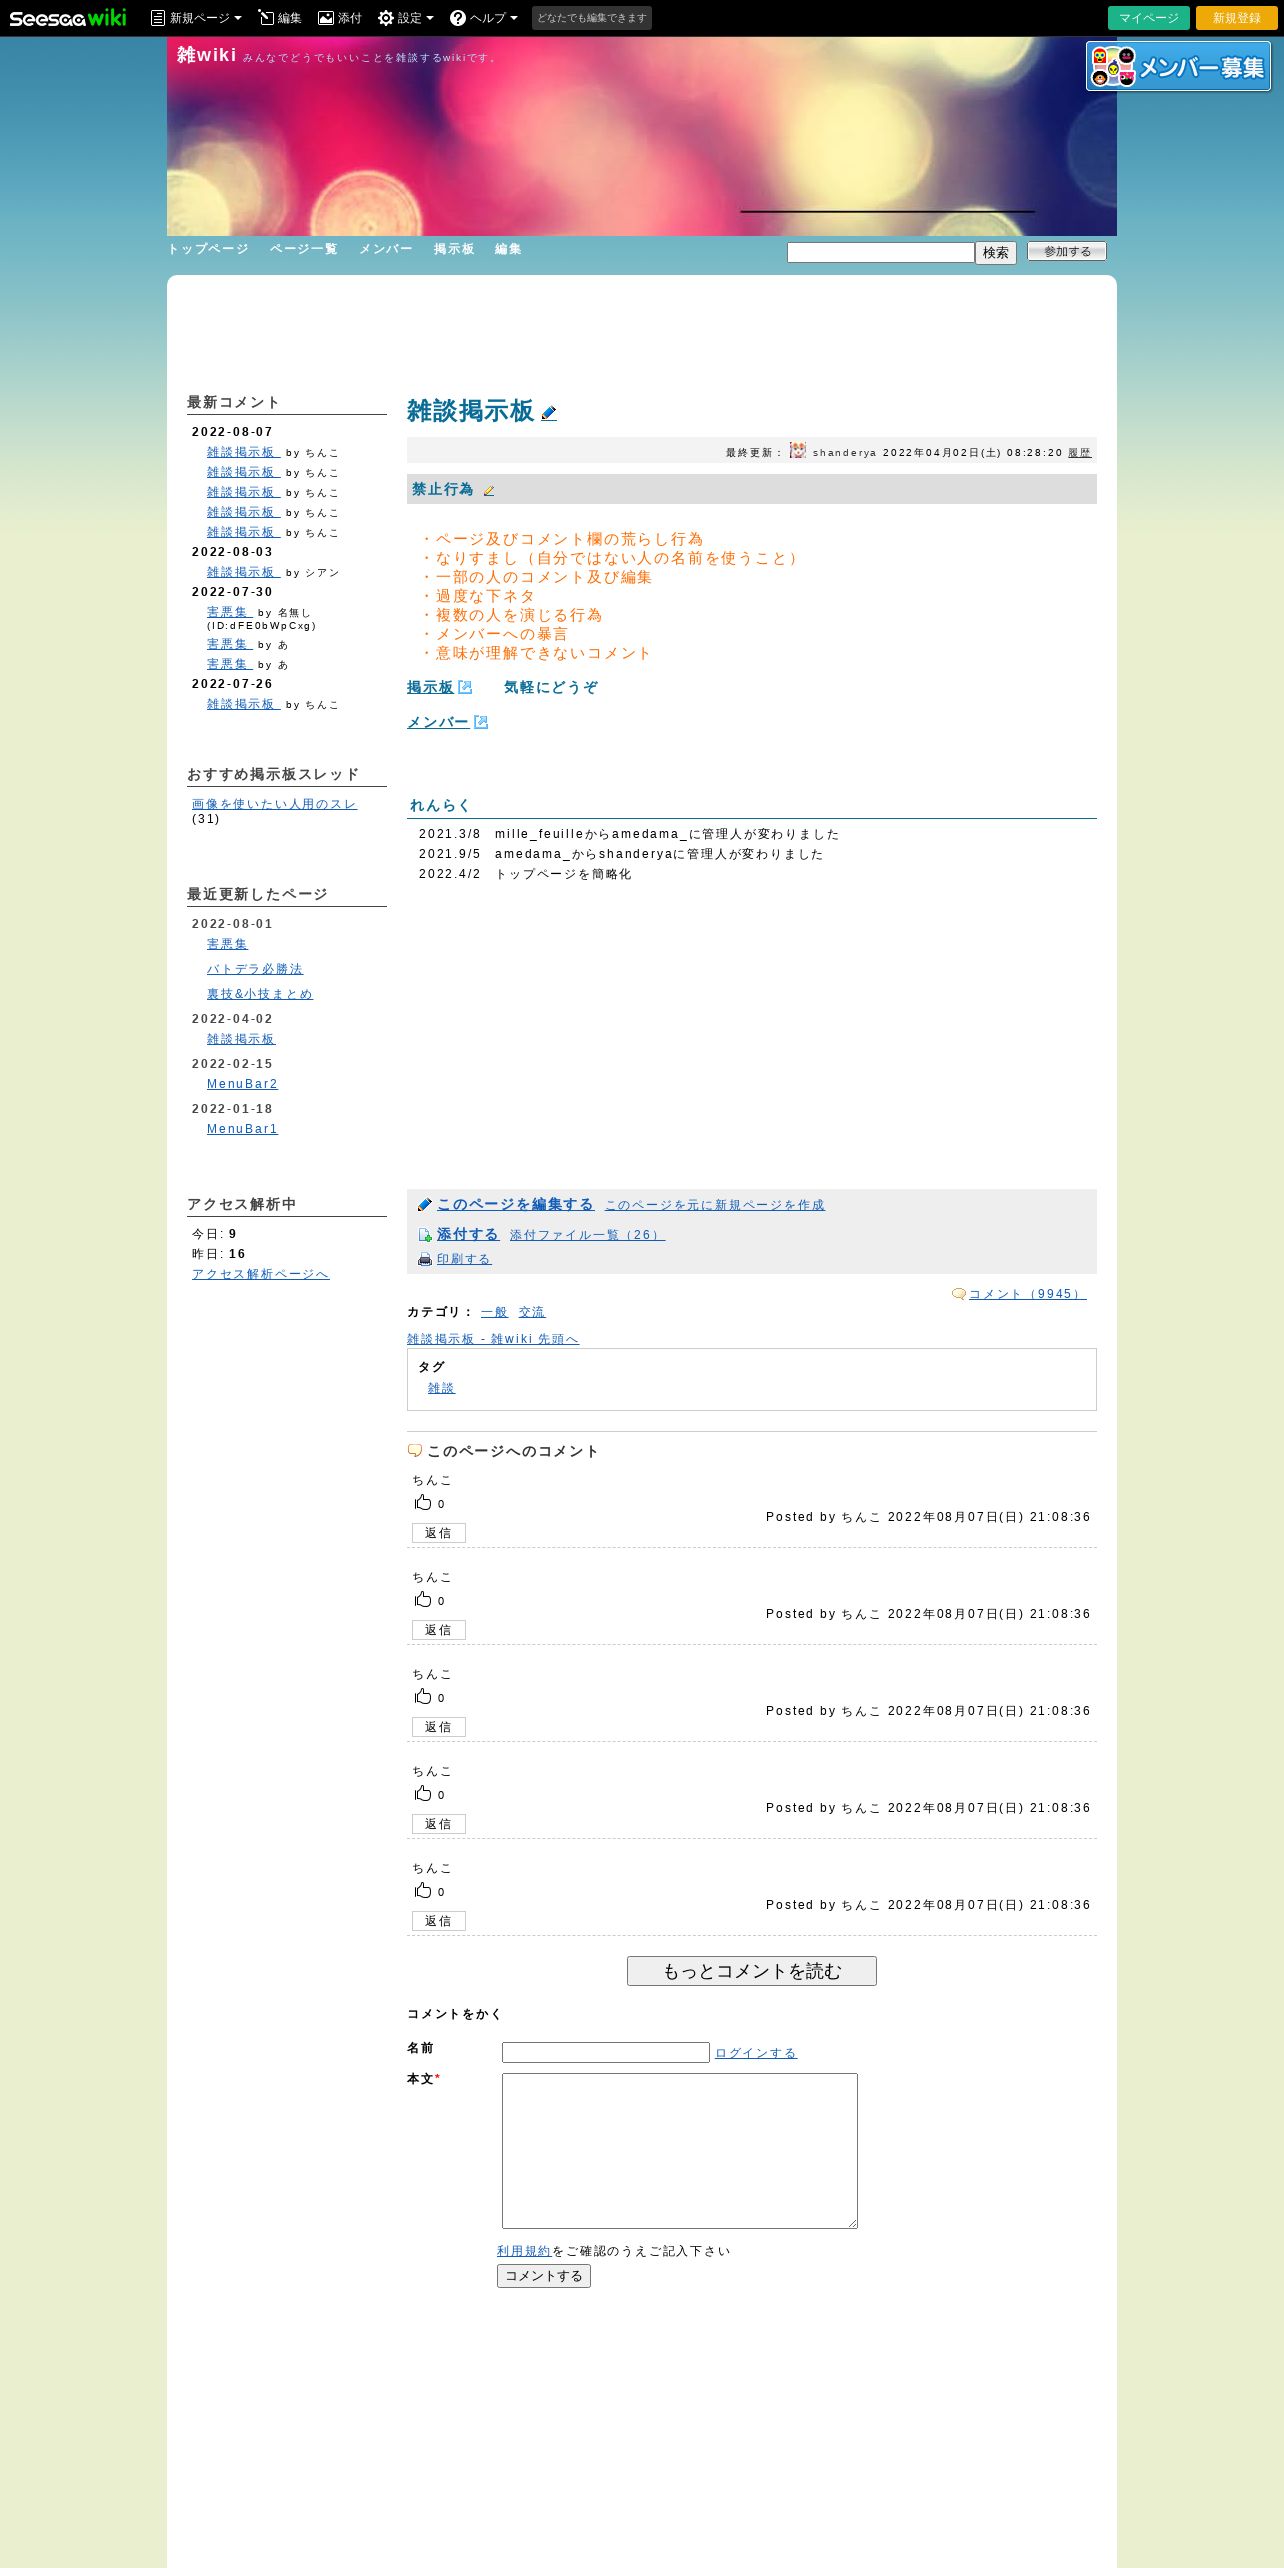
Task: Open the 一般 category link
Action: pyautogui.click(x=494, y=1312)
